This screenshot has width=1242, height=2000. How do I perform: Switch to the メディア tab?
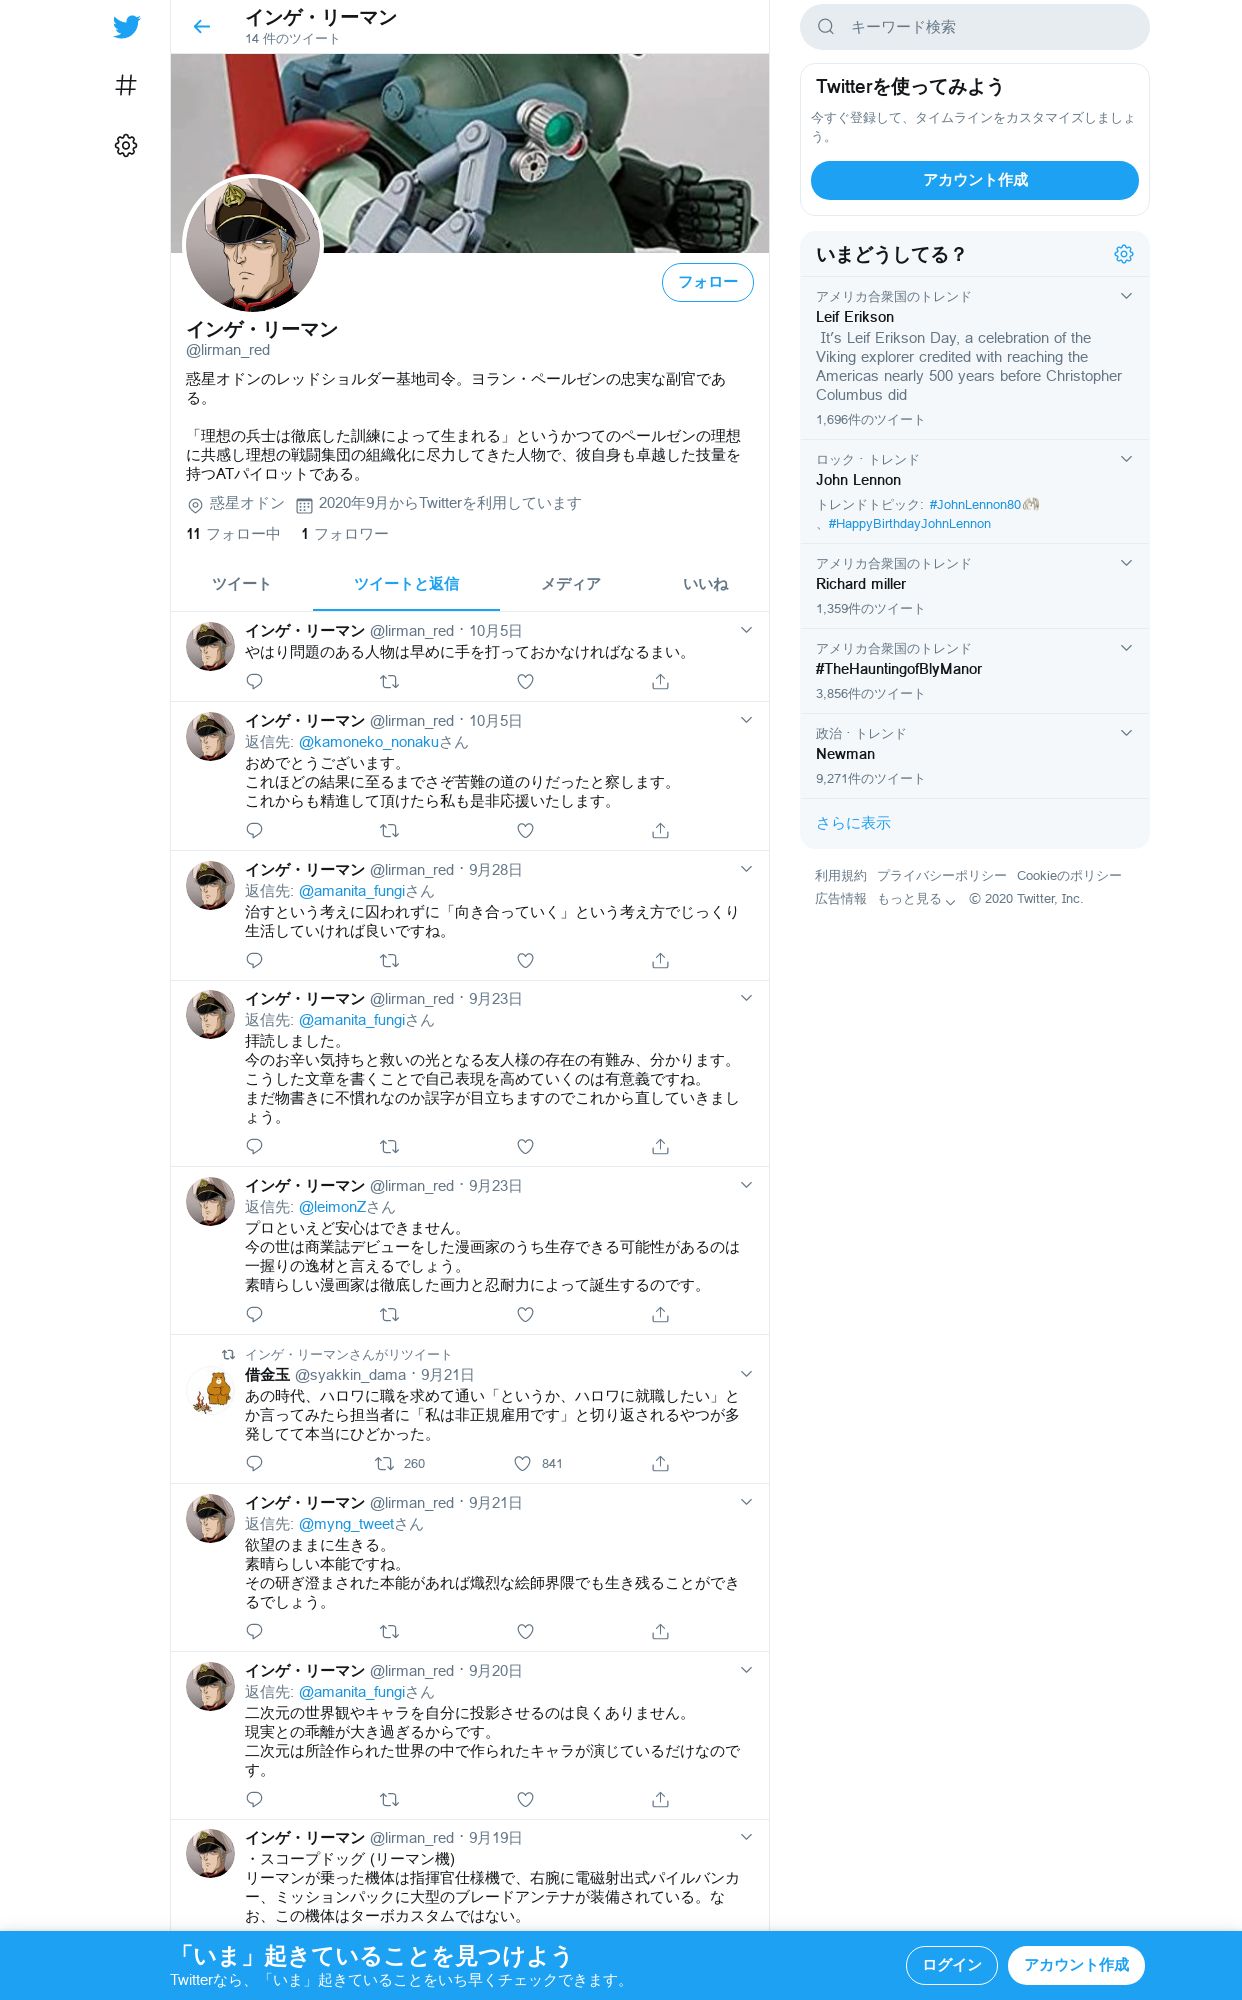(x=571, y=584)
